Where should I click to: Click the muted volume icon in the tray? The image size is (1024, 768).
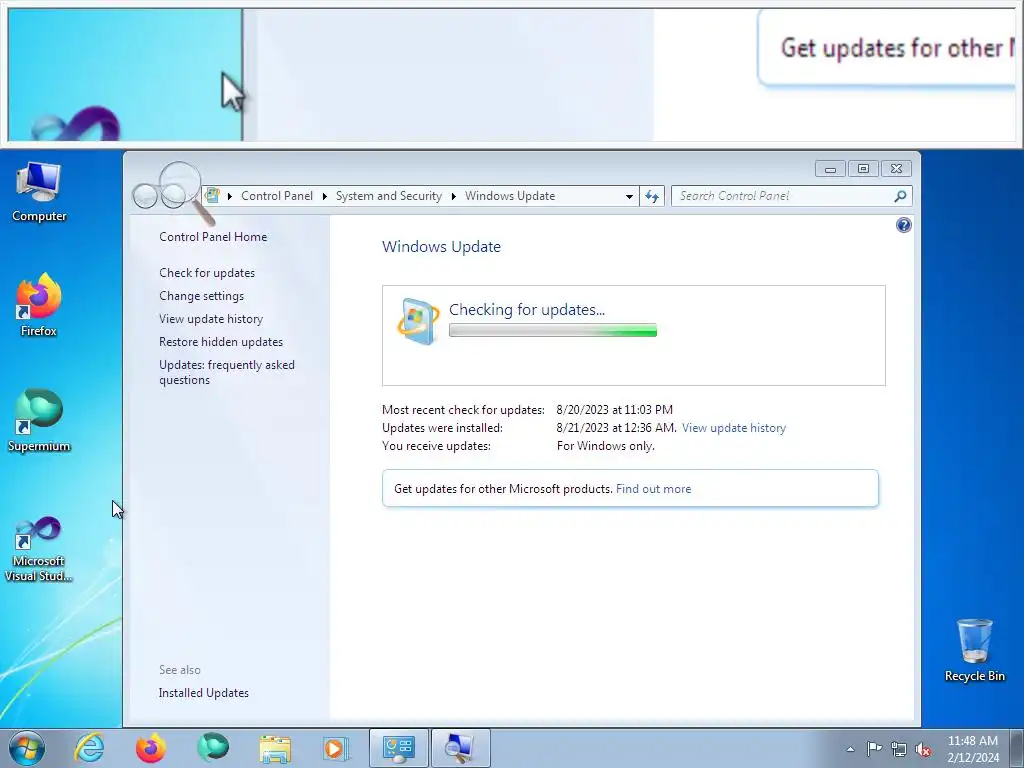923,749
